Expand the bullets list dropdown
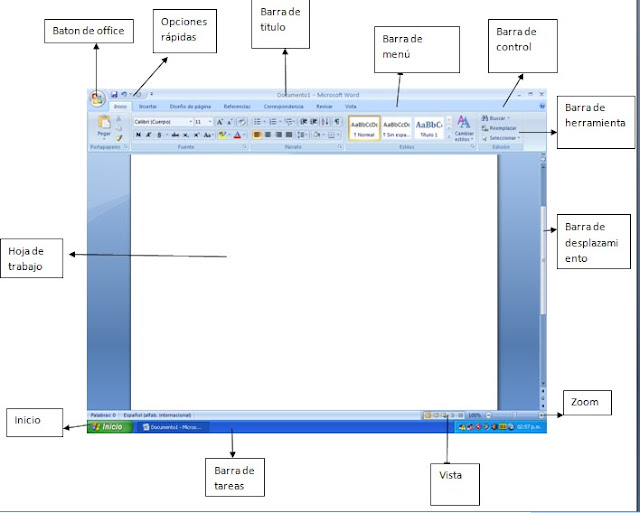The width and height of the screenshot is (640, 513). [264, 122]
